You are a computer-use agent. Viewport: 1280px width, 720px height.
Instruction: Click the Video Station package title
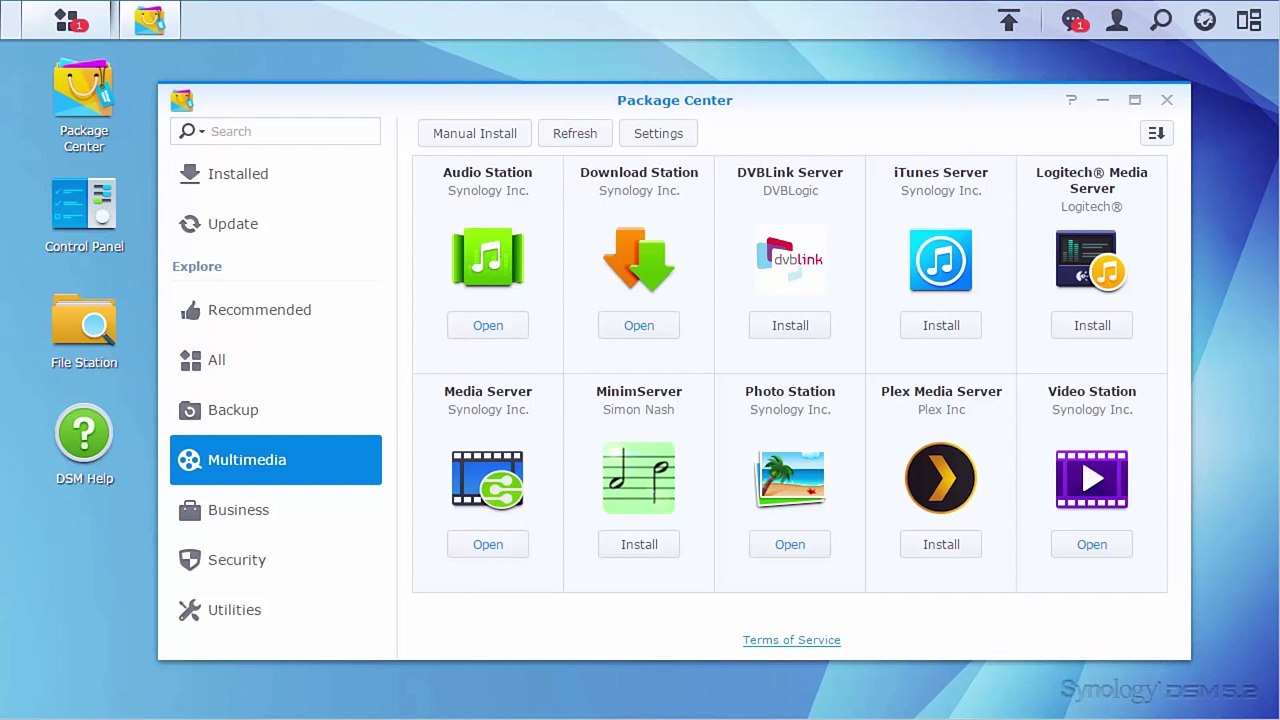[x=1092, y=391]
